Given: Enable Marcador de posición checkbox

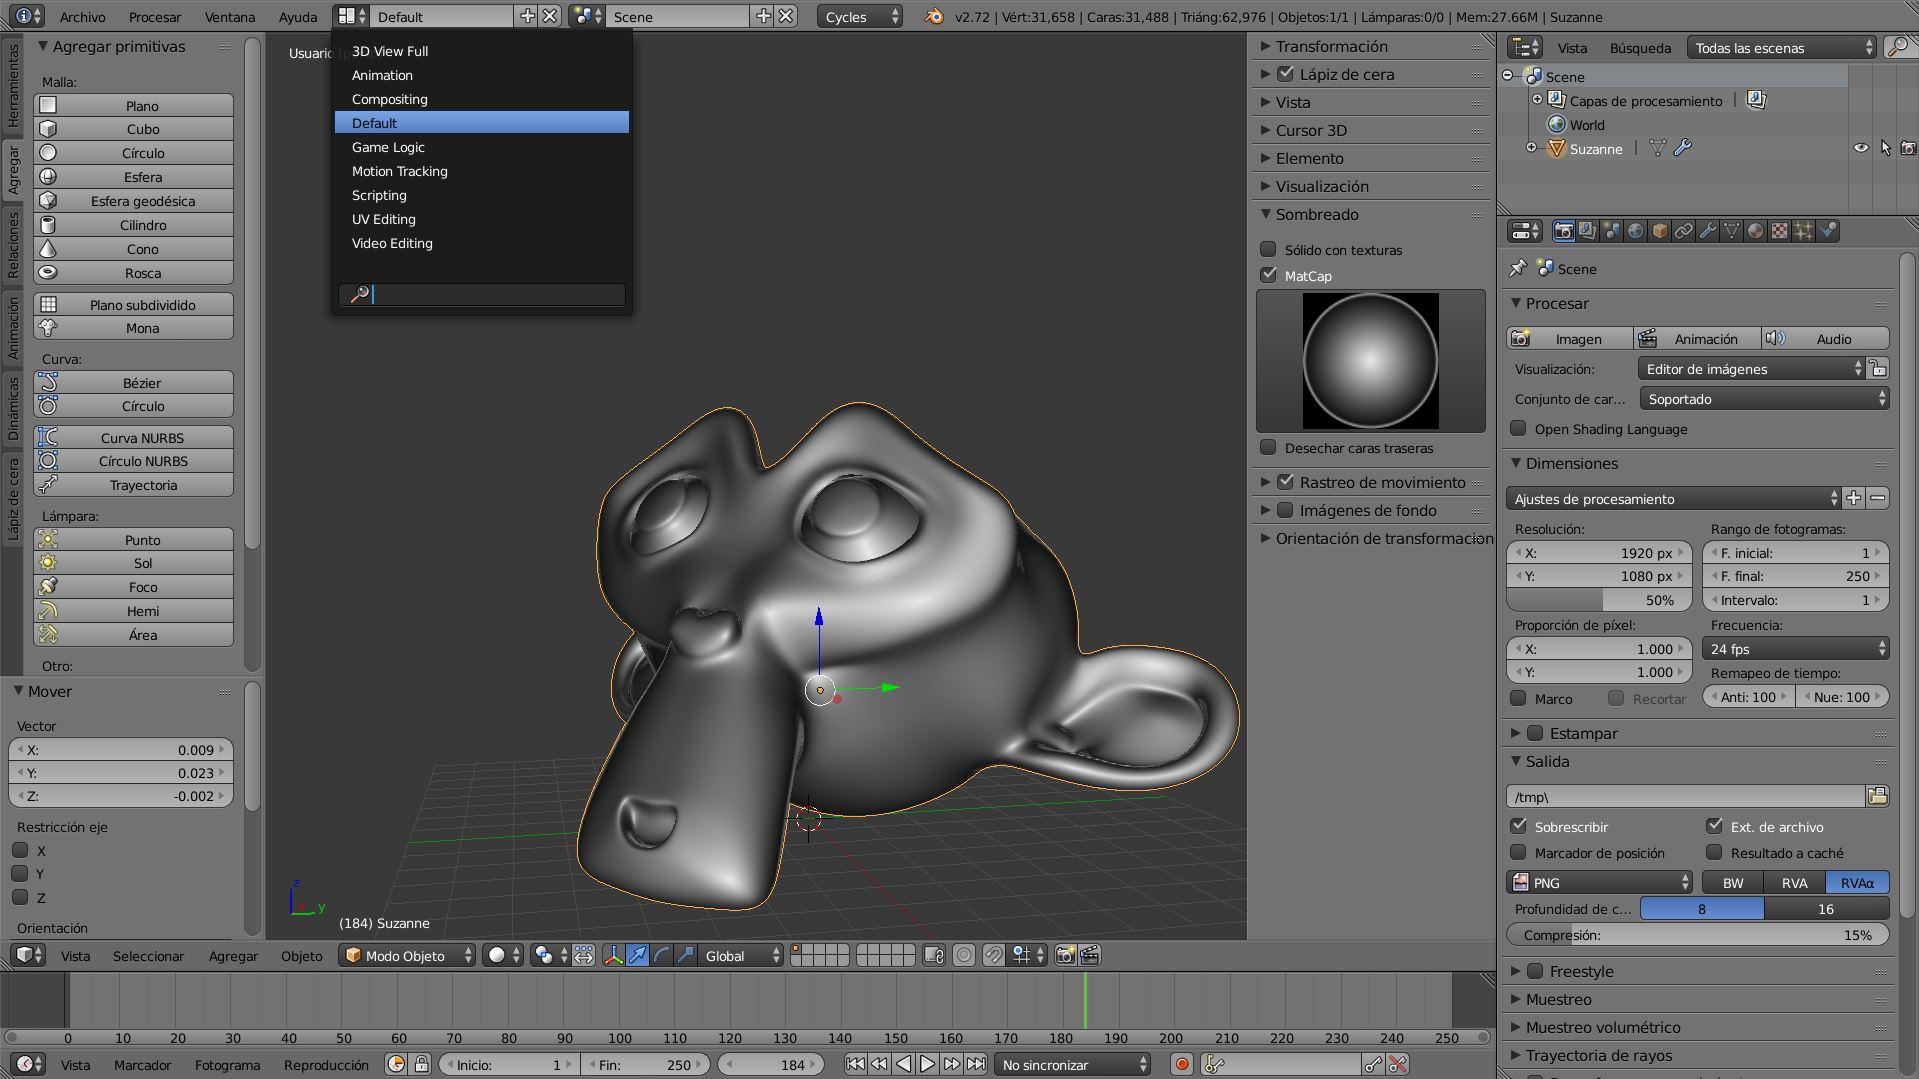Looking at the screenshot, I should (1518, 852).
